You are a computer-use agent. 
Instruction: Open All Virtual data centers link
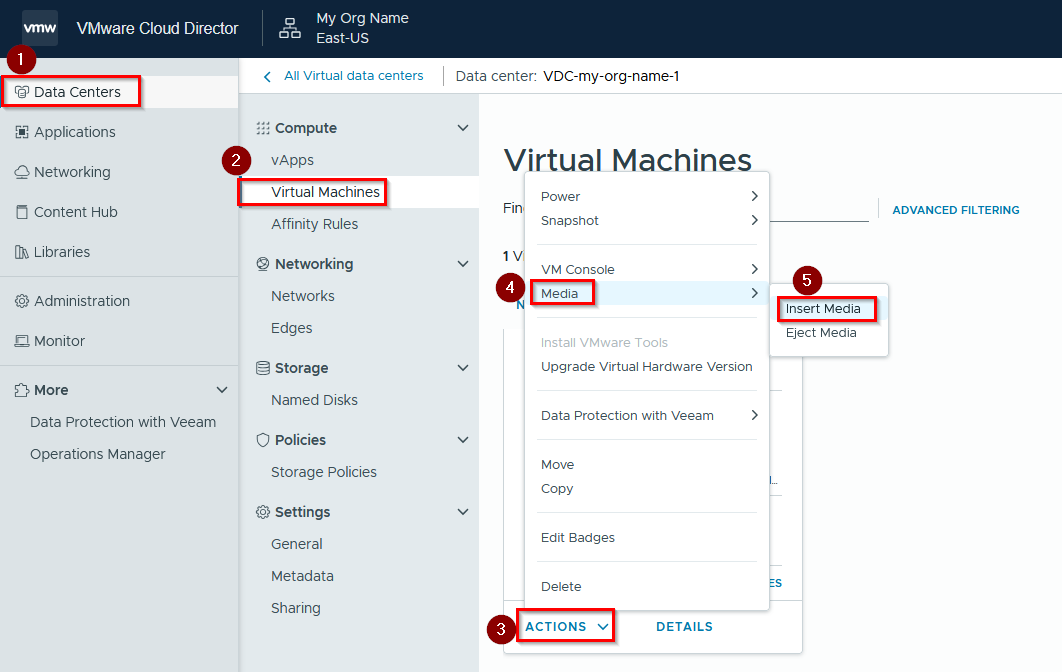(354, 76)
